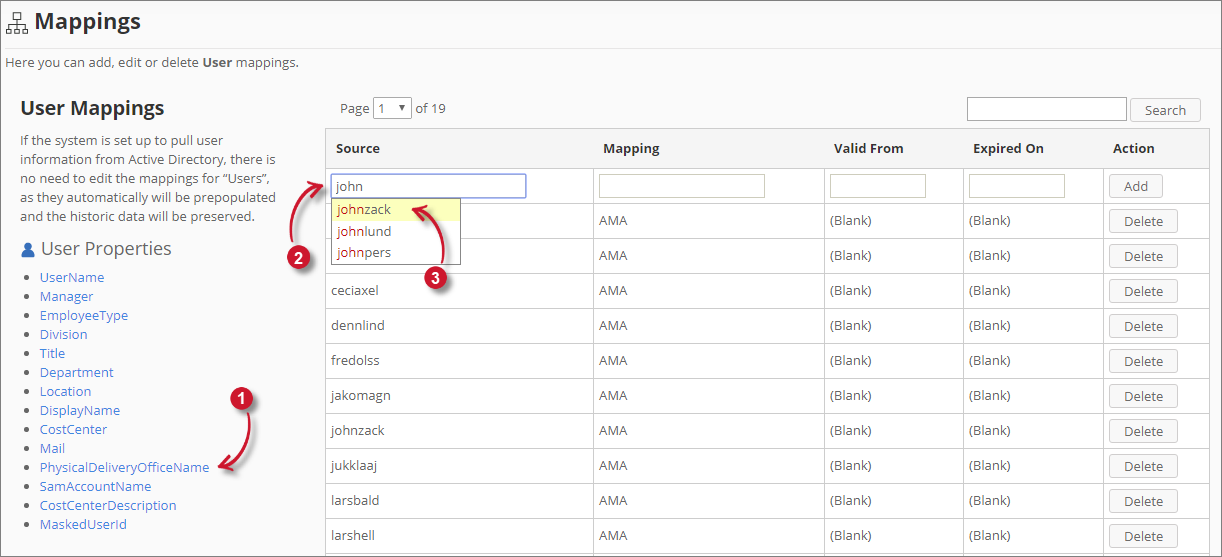Select johnzack from autocomplete suggestions
Viewport: 1222px width, 557px height.
click(x=396, y=210)
